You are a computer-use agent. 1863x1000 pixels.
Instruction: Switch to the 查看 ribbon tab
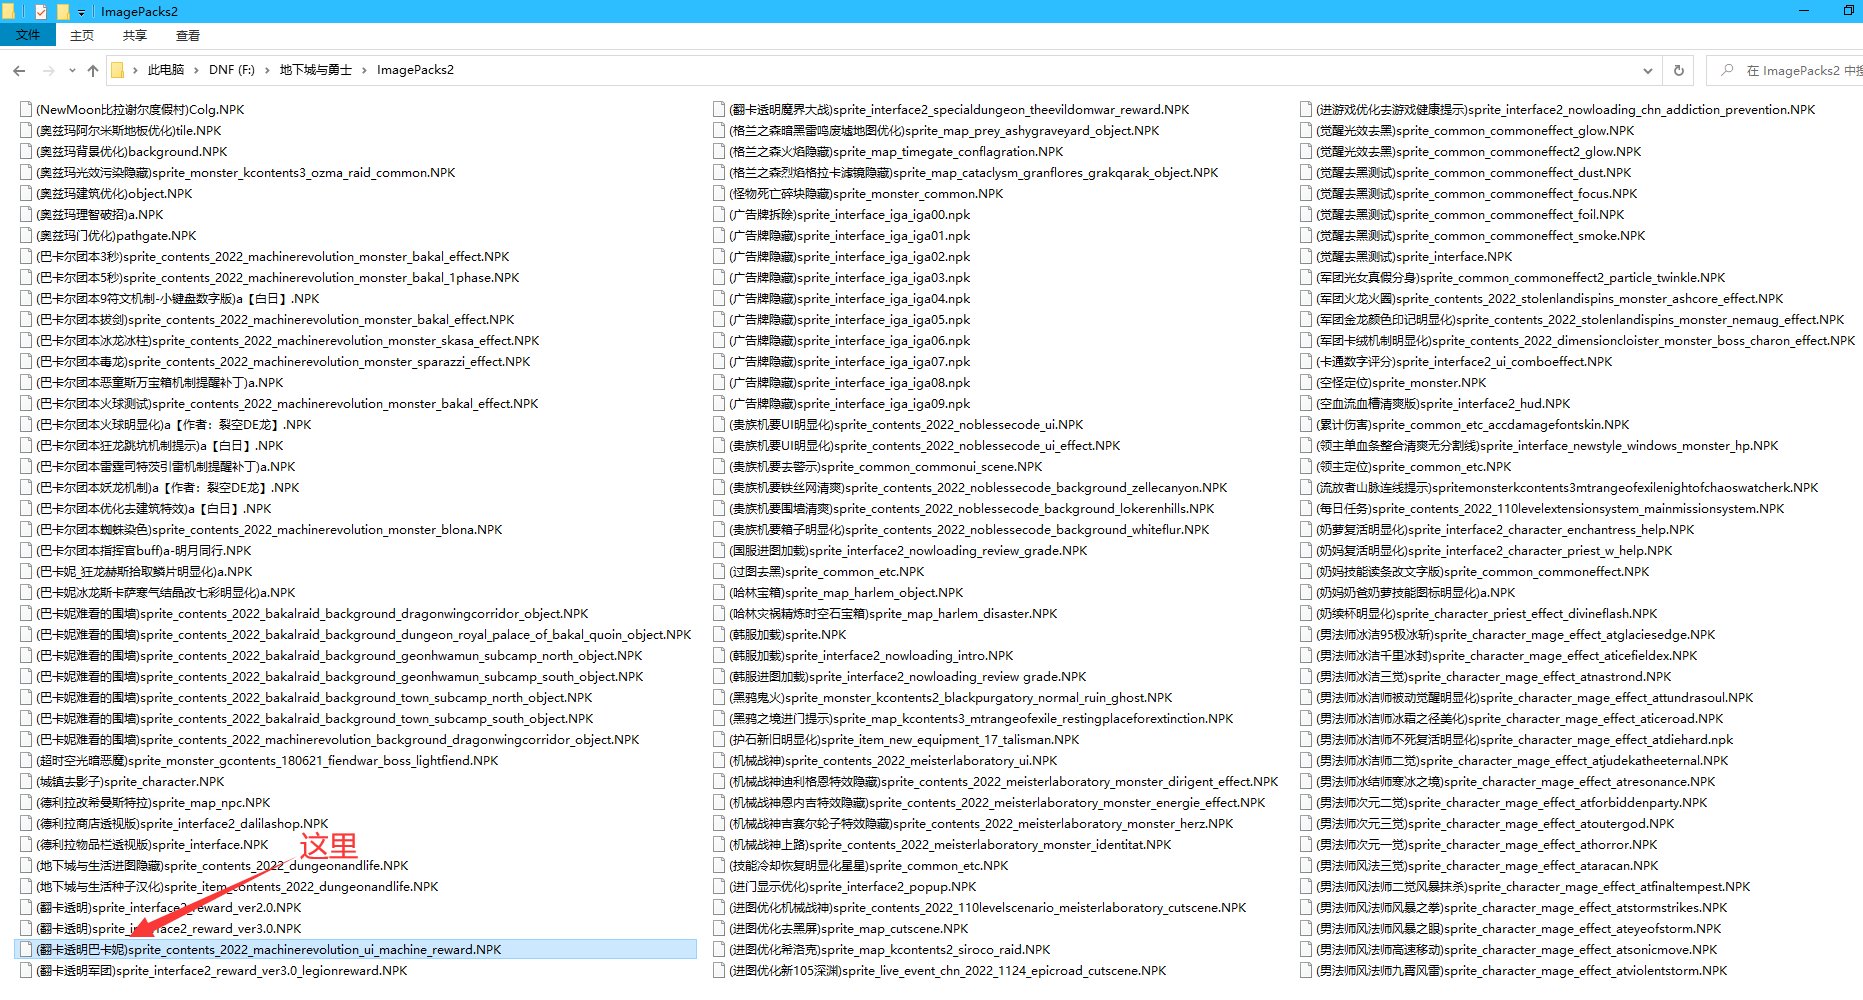coord(188,35)
